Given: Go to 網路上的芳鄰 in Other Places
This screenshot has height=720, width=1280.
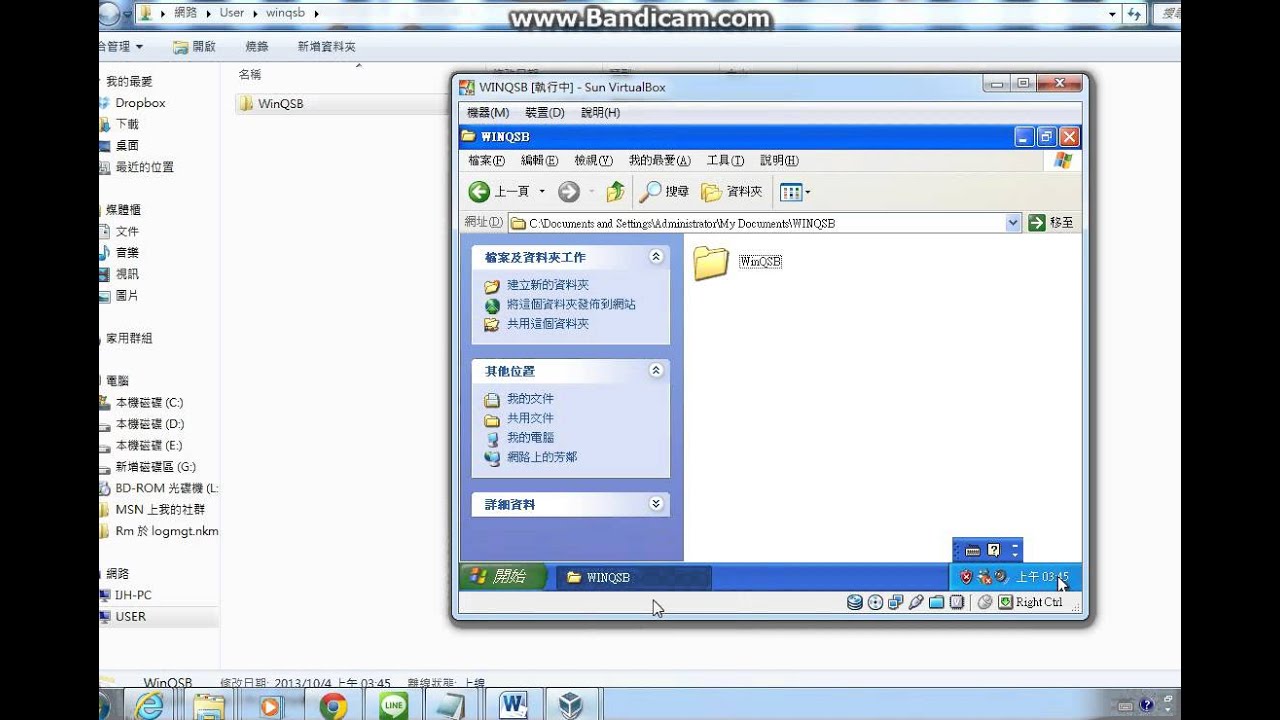Looking at the screenshot, I should click(542, 457).
